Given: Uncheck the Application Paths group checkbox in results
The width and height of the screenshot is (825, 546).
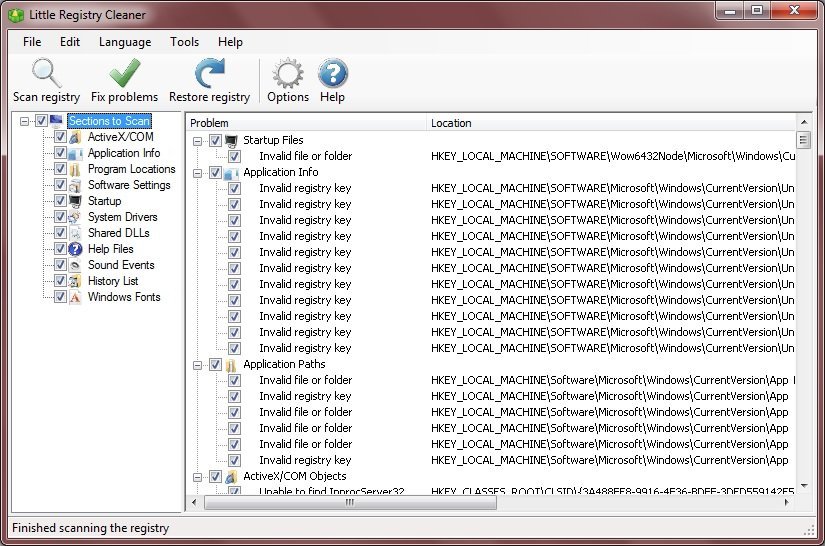Looking at the screenshot, I should click(x=215, y=365).
